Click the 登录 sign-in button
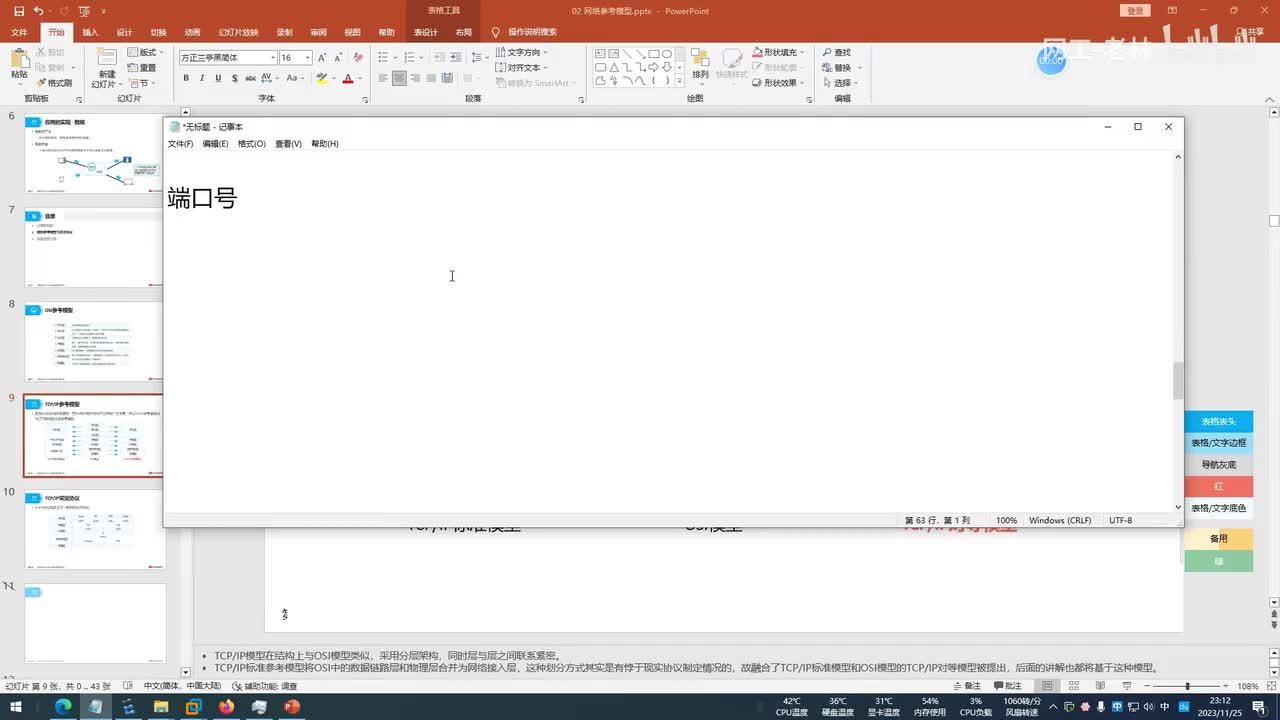The width and height of the screenshot is (1280, 720). [x=1135, y=11]
